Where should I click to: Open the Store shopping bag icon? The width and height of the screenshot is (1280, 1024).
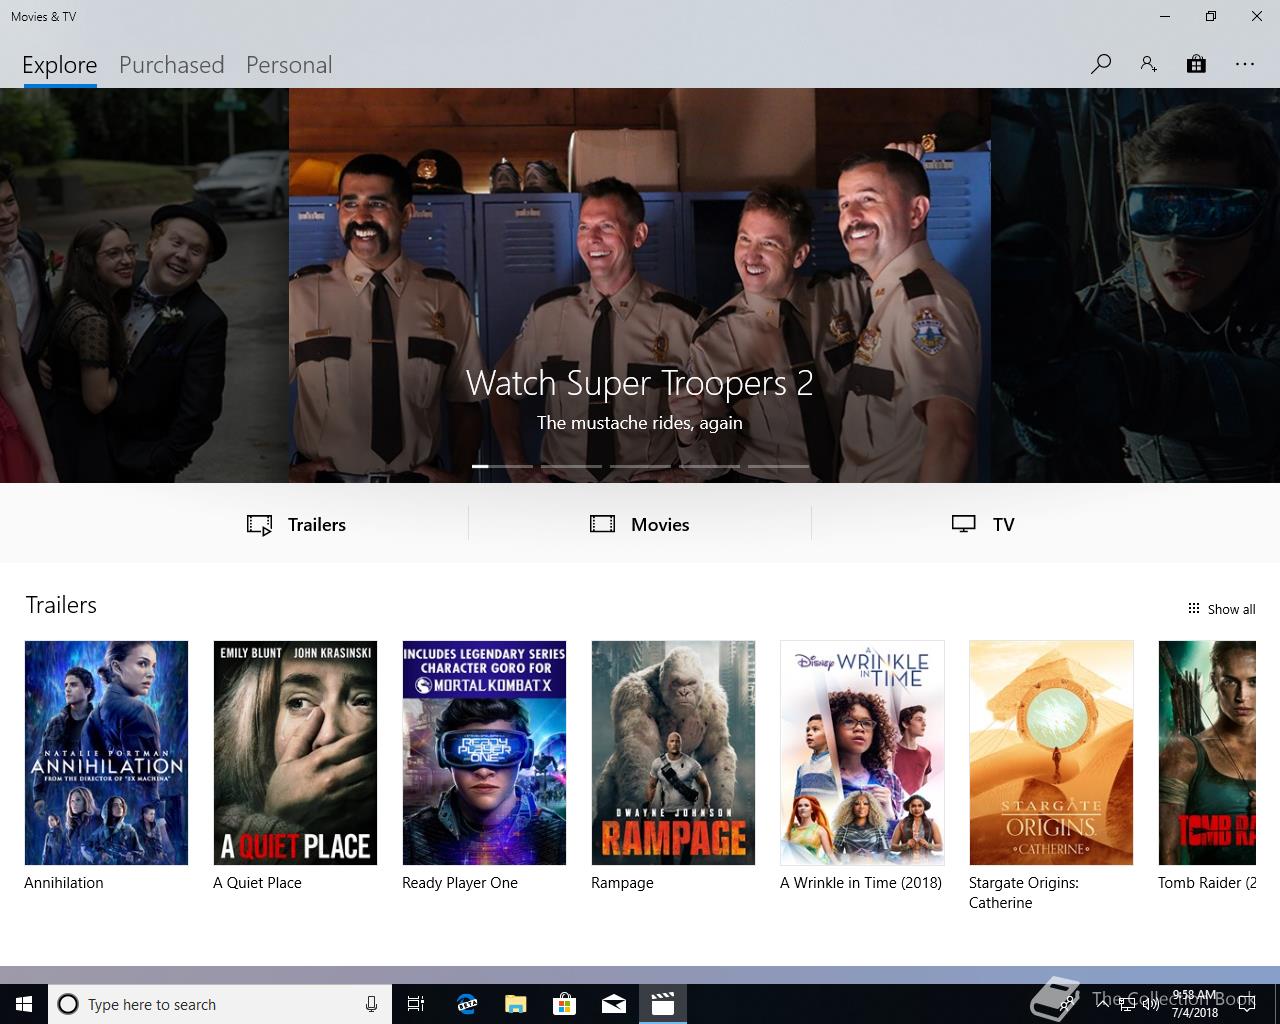(x=1196, y=64)
